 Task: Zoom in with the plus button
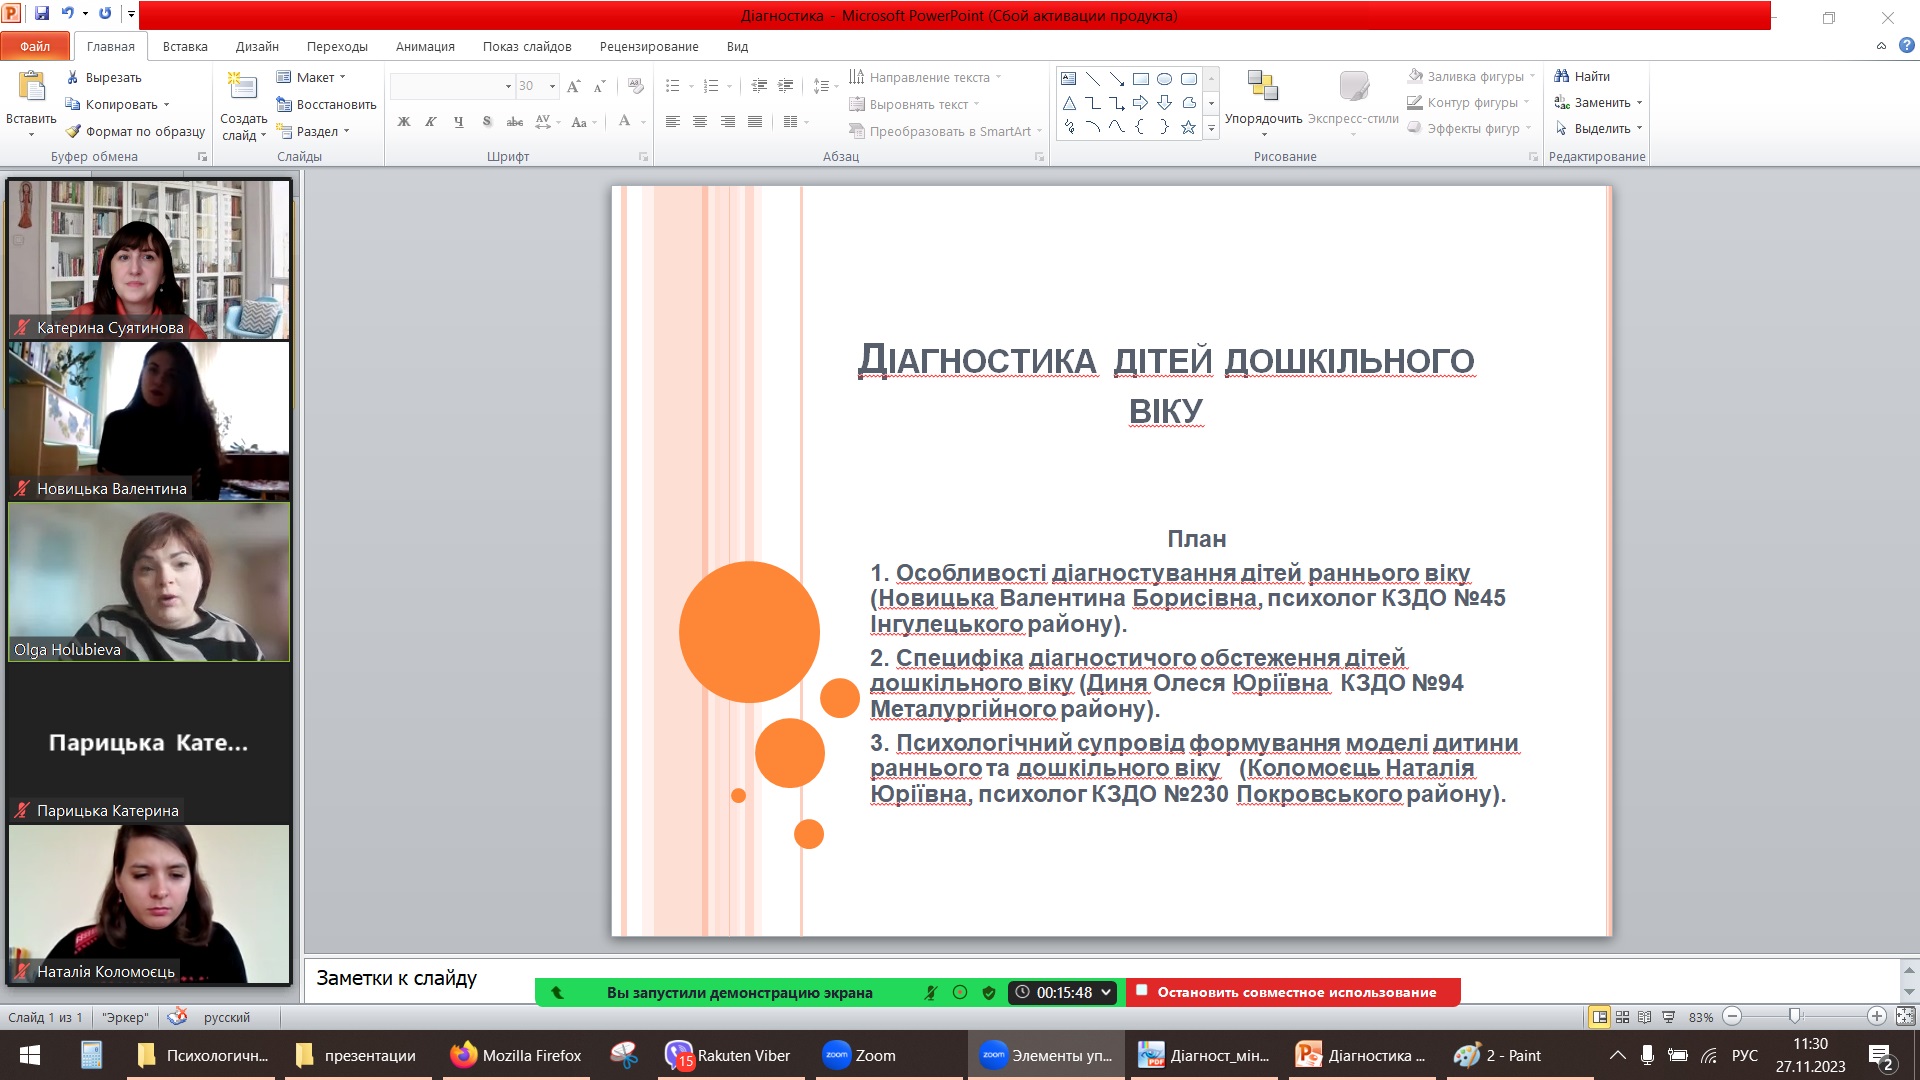tap(1876, 1016)
